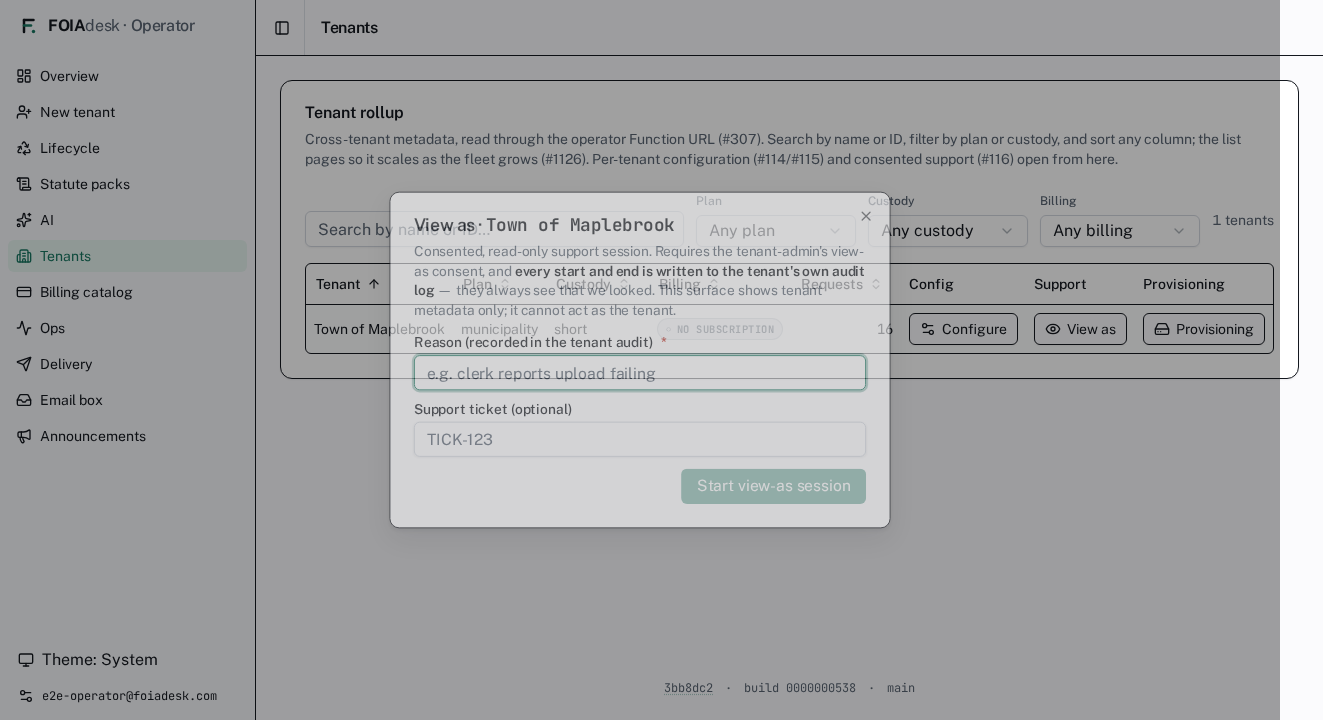This screenshot has height=720, width=1323.
Task: Click the Billing catalog book icon
Action: tap(24, 292)
